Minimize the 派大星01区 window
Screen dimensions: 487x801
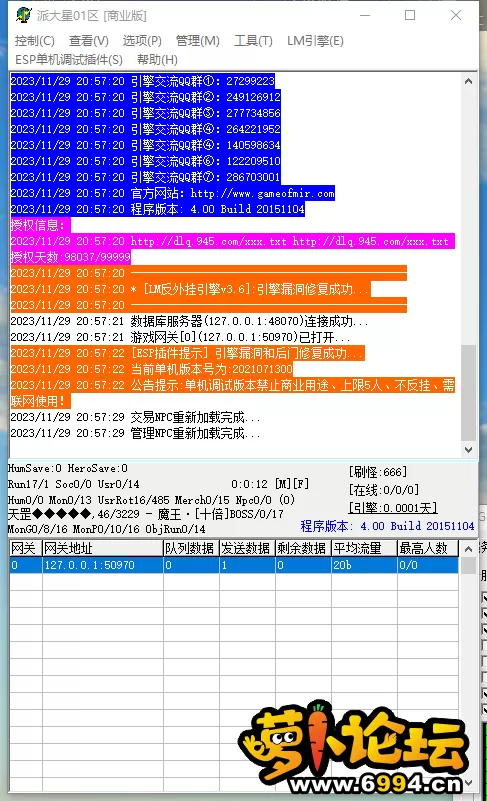coord(365,15)
